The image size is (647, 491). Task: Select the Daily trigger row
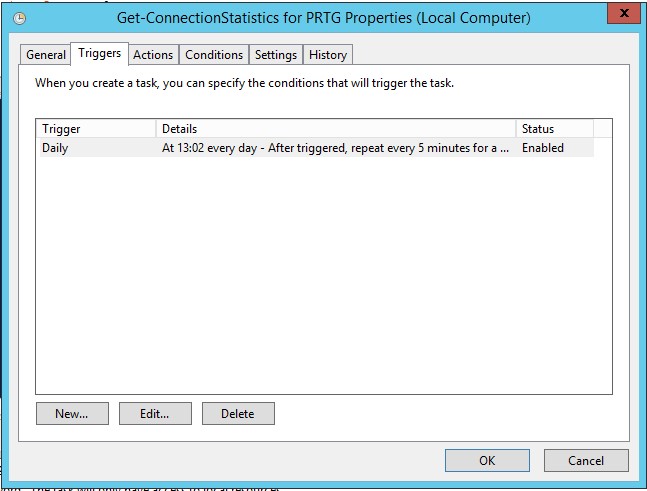56,148
